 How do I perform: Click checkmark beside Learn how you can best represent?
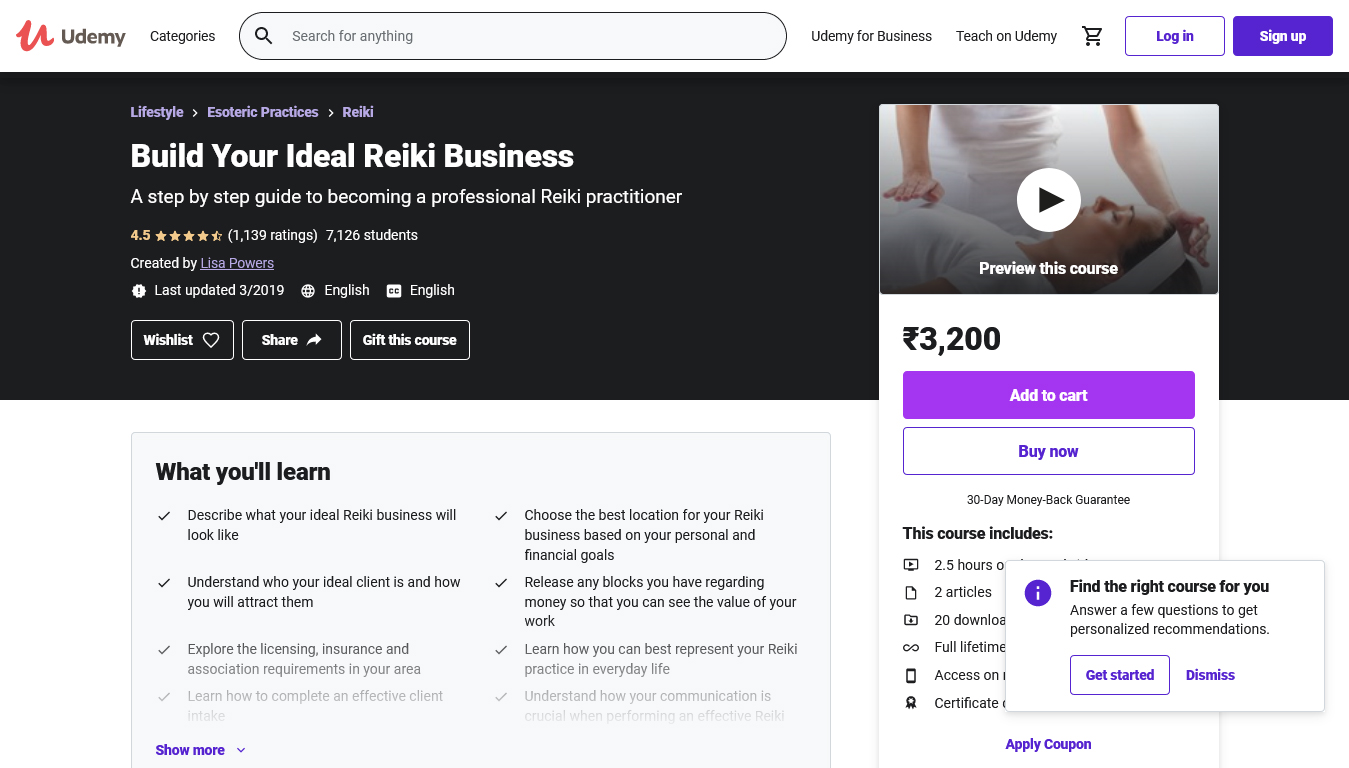tap(501, 650)
